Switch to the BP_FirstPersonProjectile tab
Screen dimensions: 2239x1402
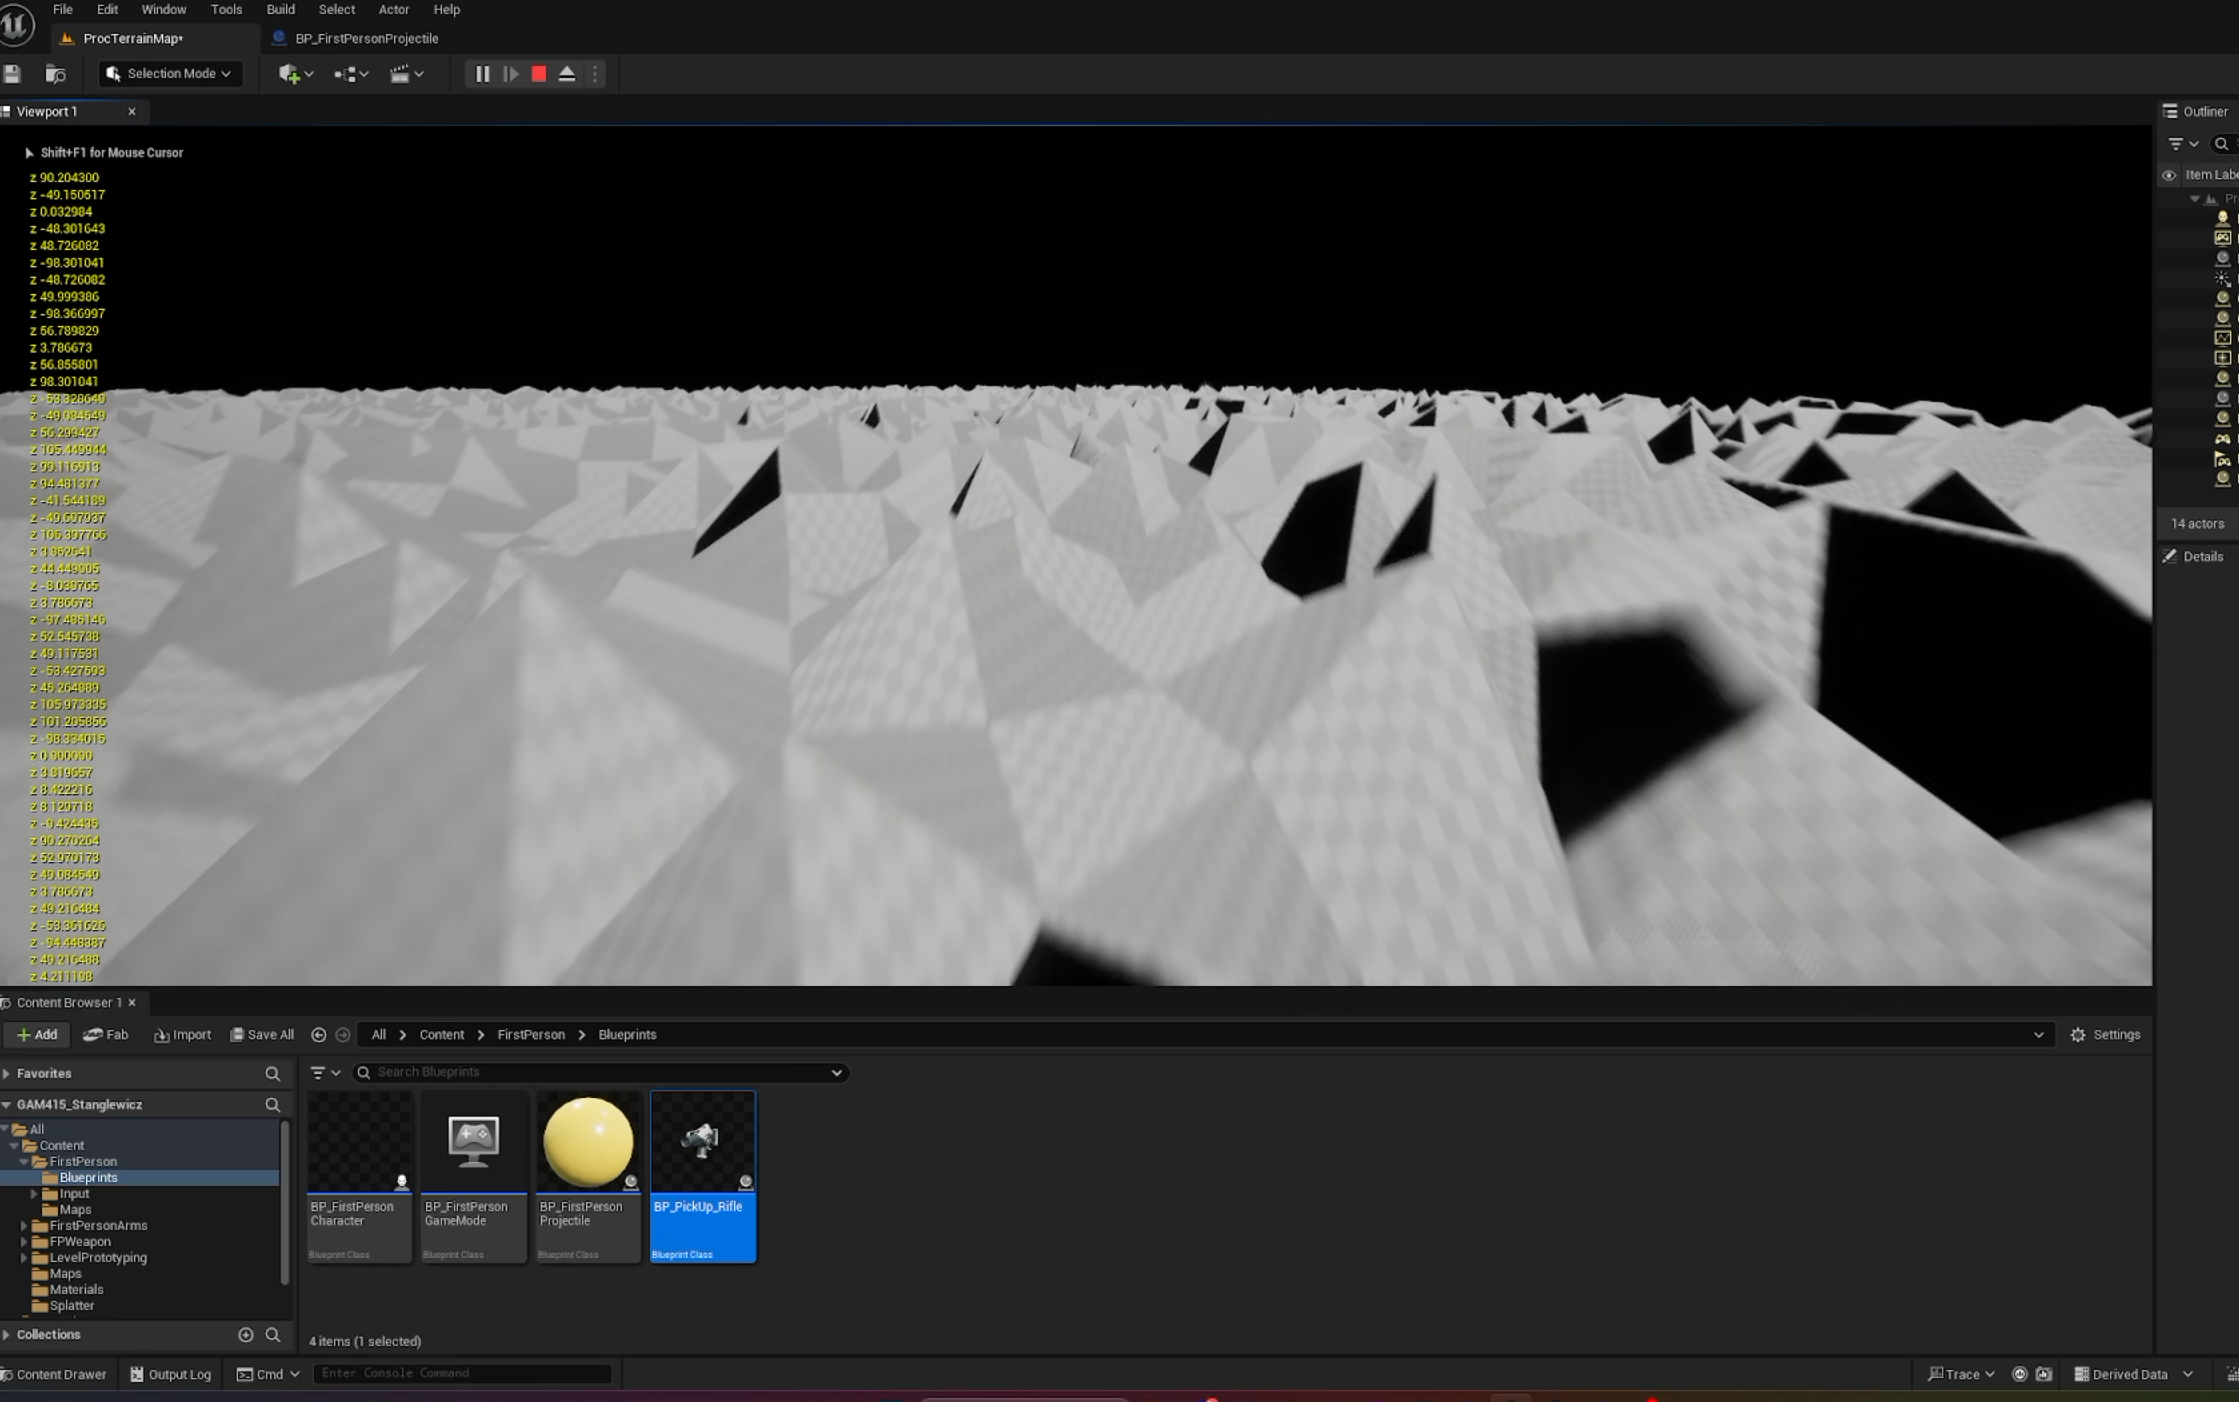point(366,38)
